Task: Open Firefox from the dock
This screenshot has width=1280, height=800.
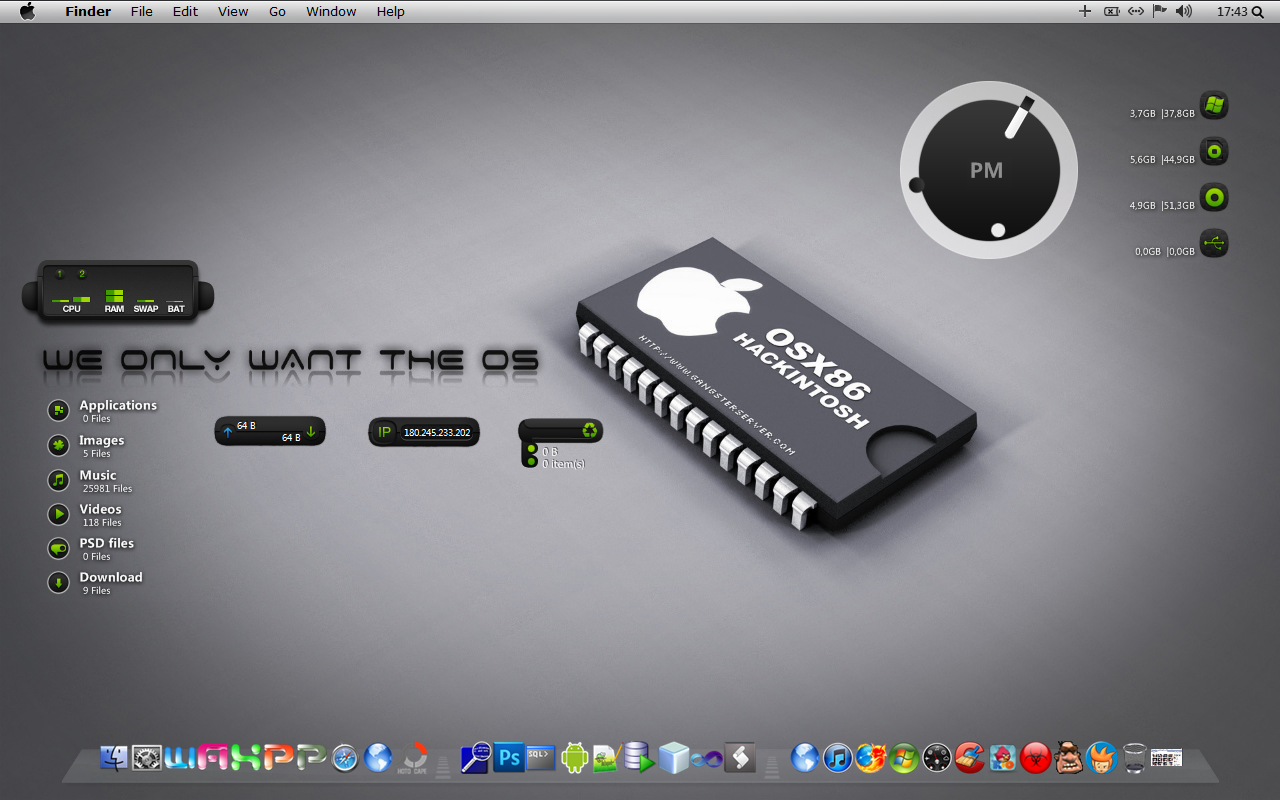Action: click(x=871, y=758)
